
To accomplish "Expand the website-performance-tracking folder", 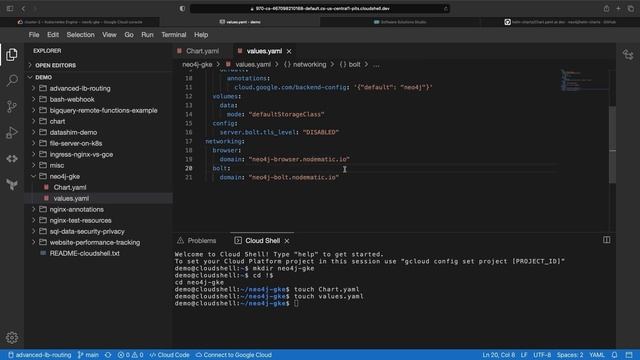I will pyautogui.click(x=95, y=242).
